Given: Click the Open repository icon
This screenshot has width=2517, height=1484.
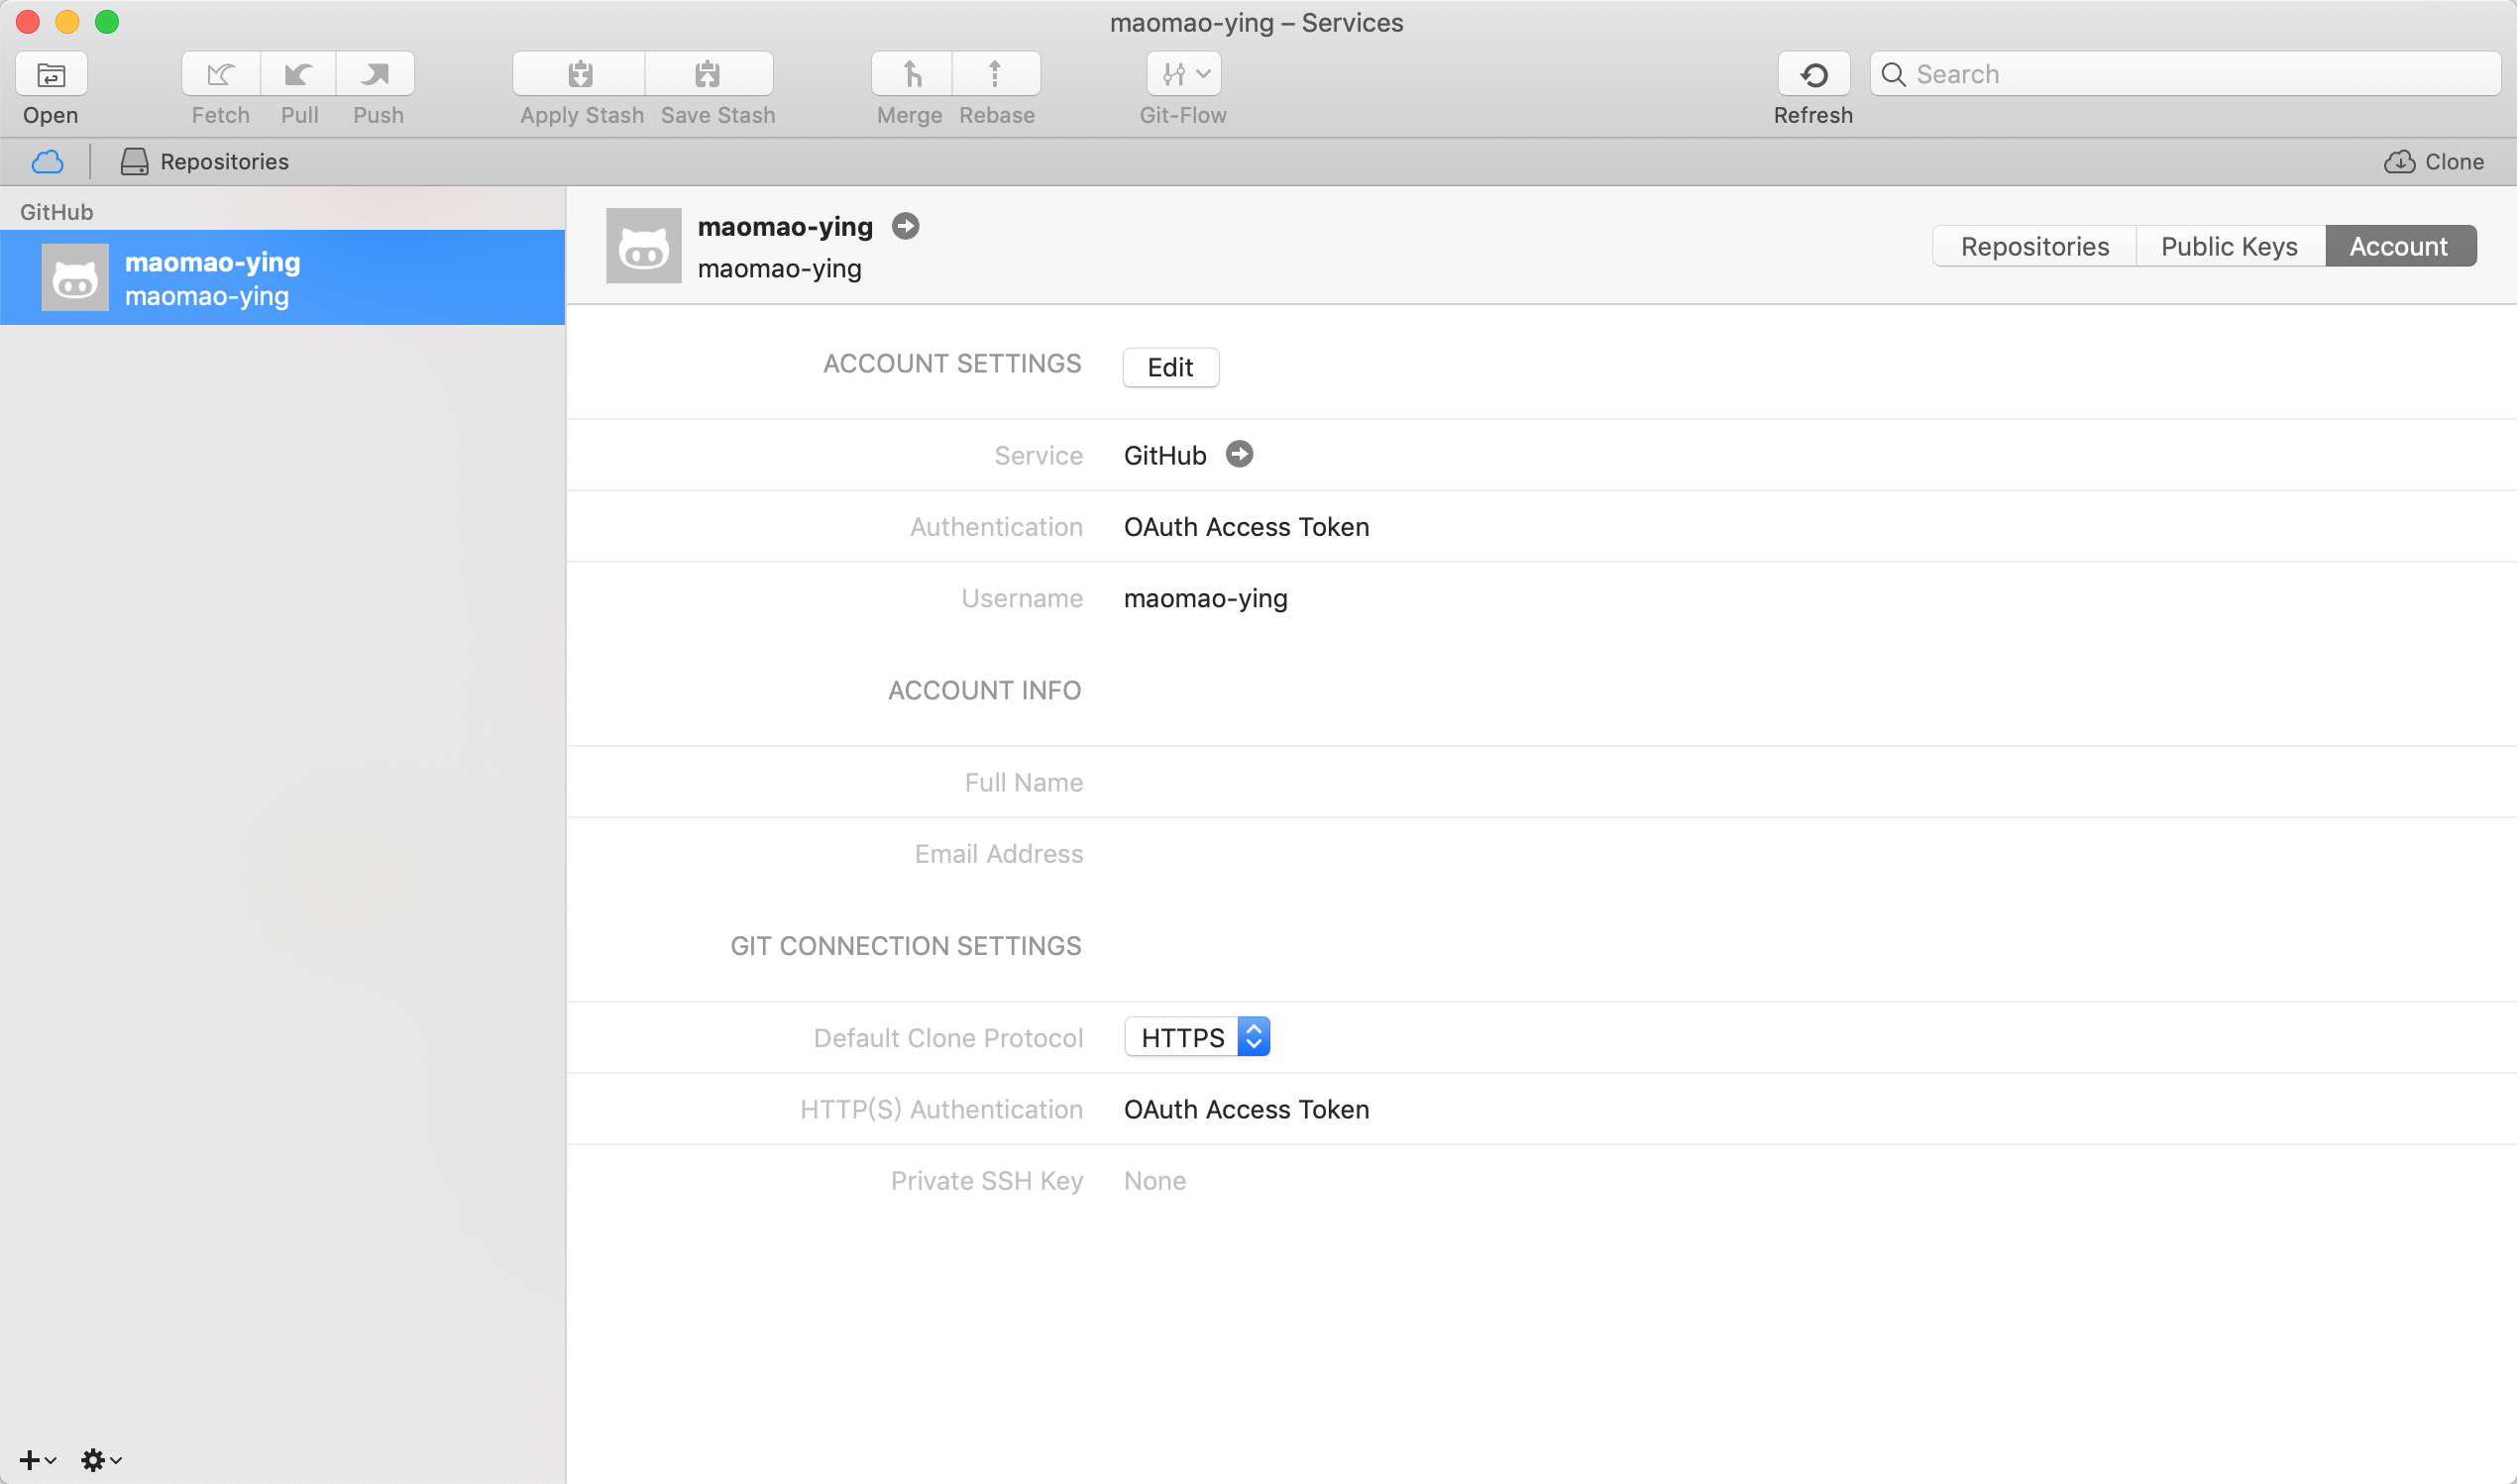Looking at the screenshot, I should coord(51,74).
